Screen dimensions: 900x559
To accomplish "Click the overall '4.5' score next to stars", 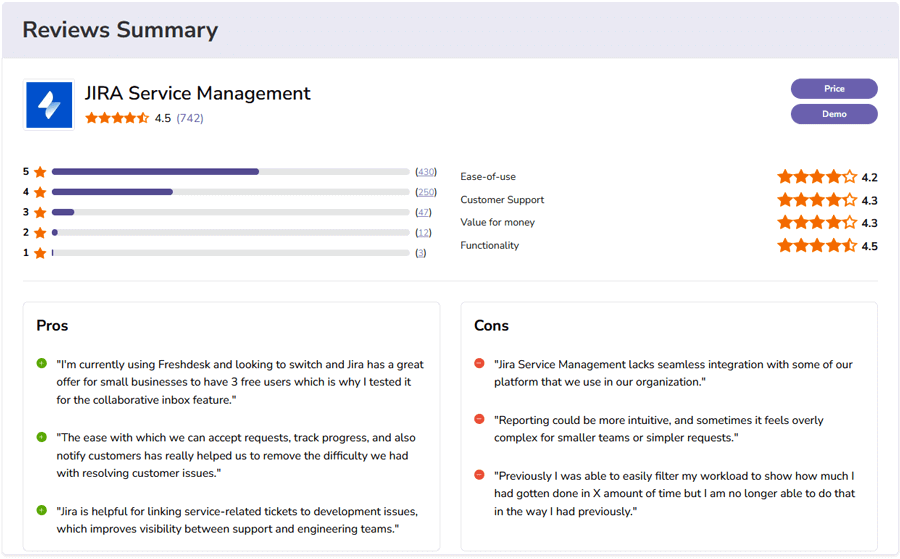I will pos(163,118).
